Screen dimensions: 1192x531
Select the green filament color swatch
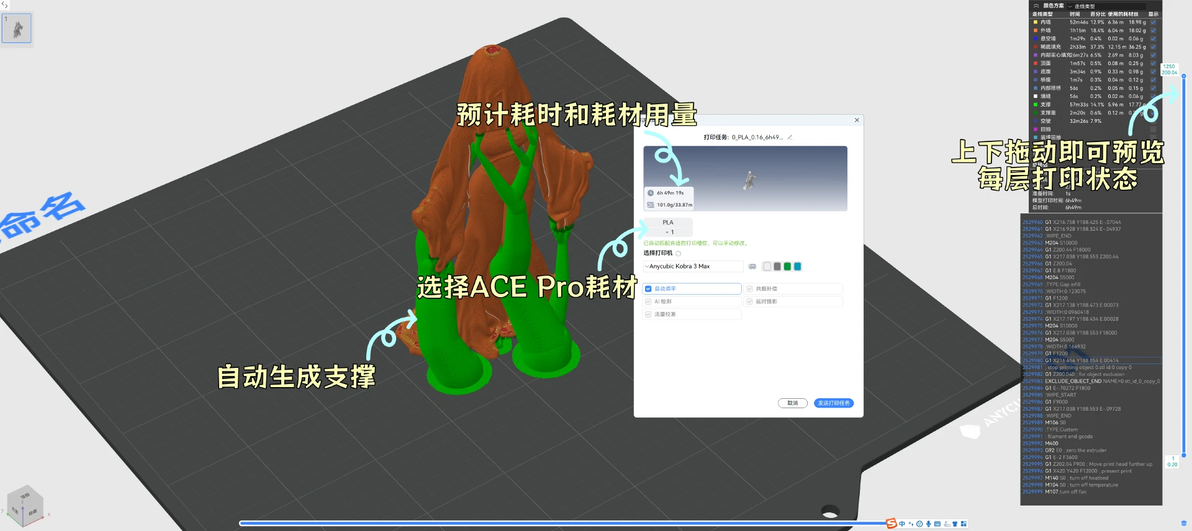click(788, 266)
